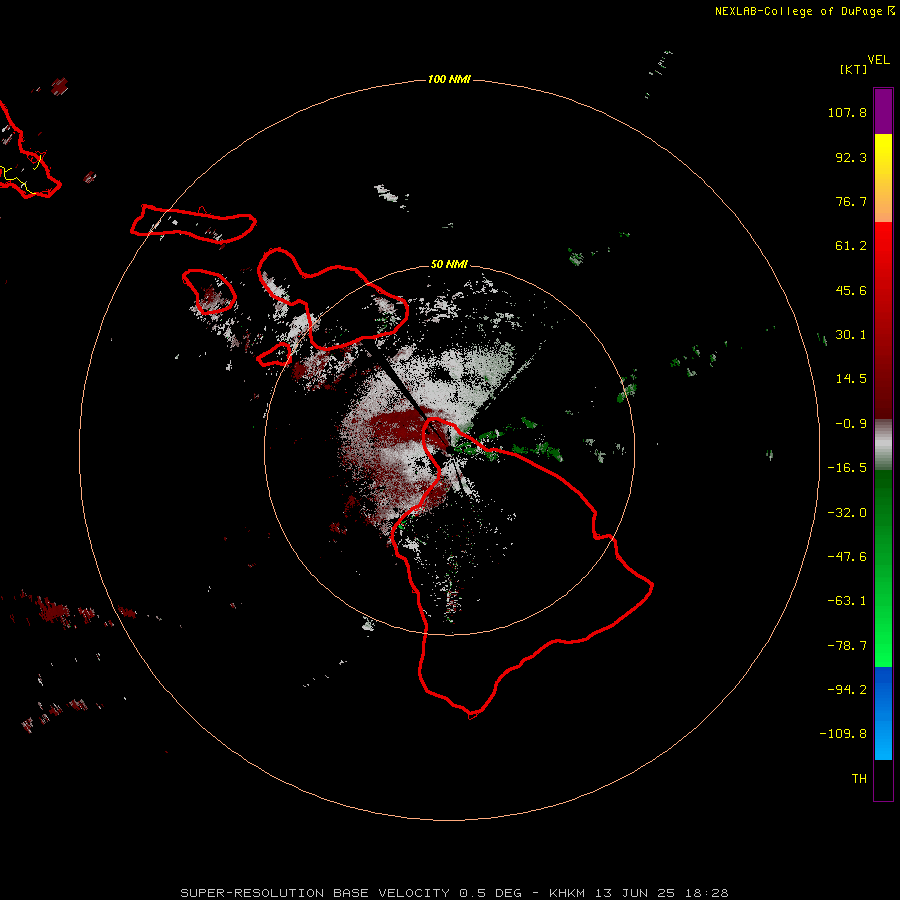This screenshot has width=900, height=900.
Task: Select the 45.6 value on velocity scale
Action: [851, 290]
